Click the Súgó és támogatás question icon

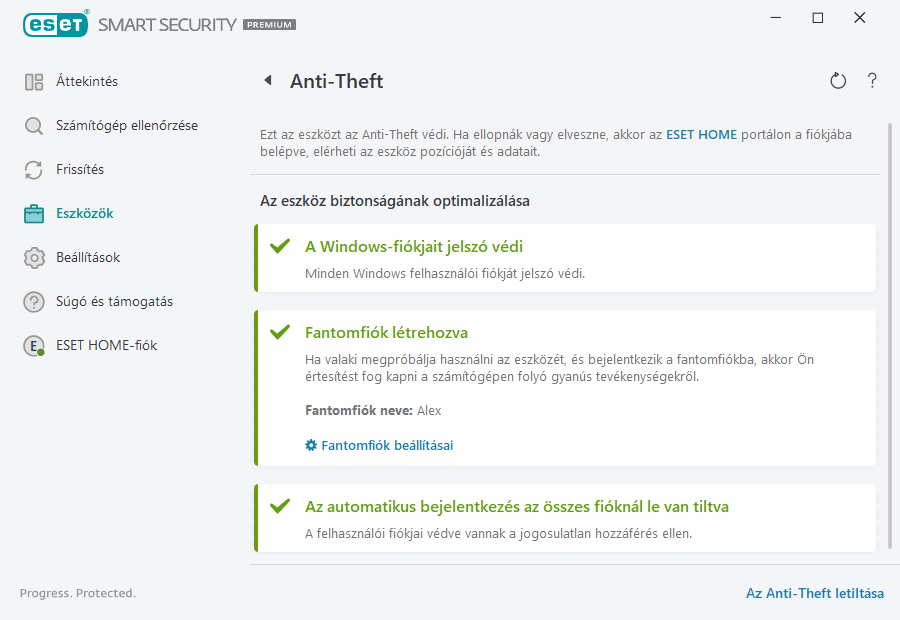click(33, 301)
